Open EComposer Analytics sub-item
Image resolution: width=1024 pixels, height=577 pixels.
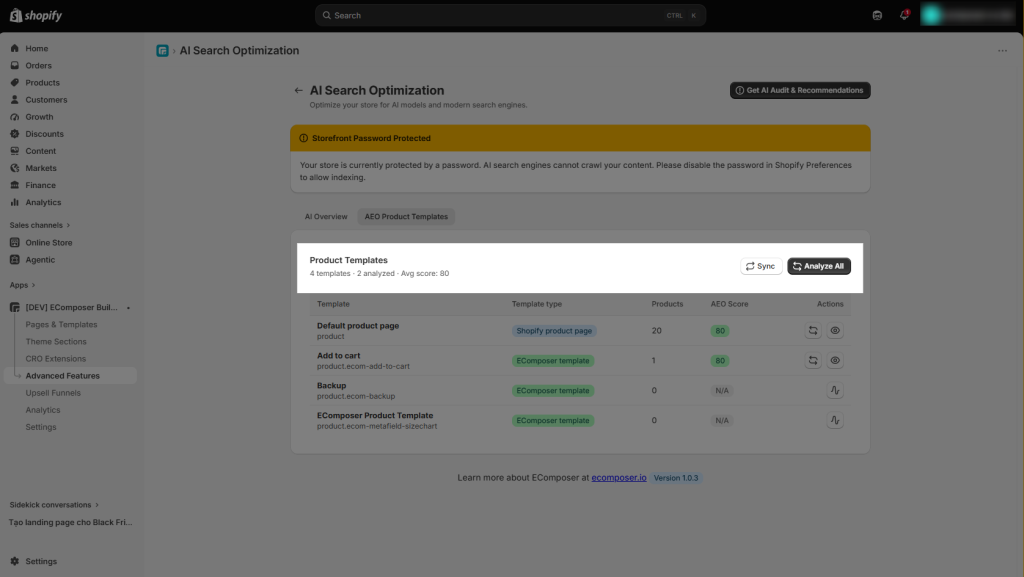coord(42,410)
